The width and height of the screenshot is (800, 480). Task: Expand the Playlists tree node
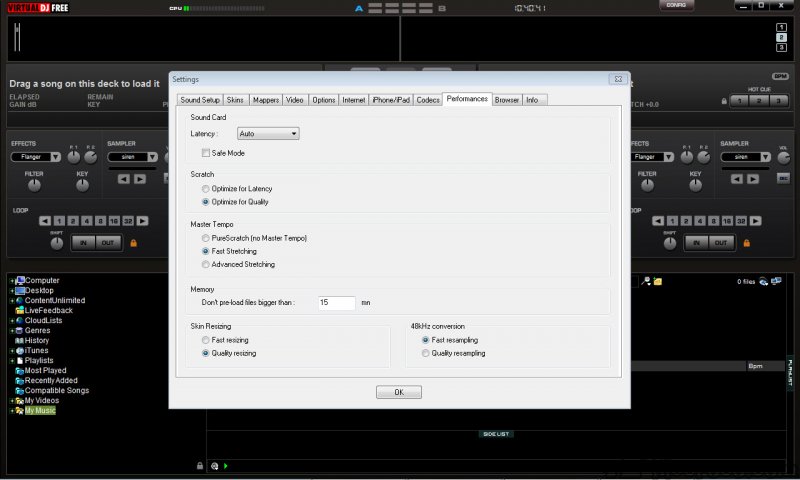click(x=12, y=361)
